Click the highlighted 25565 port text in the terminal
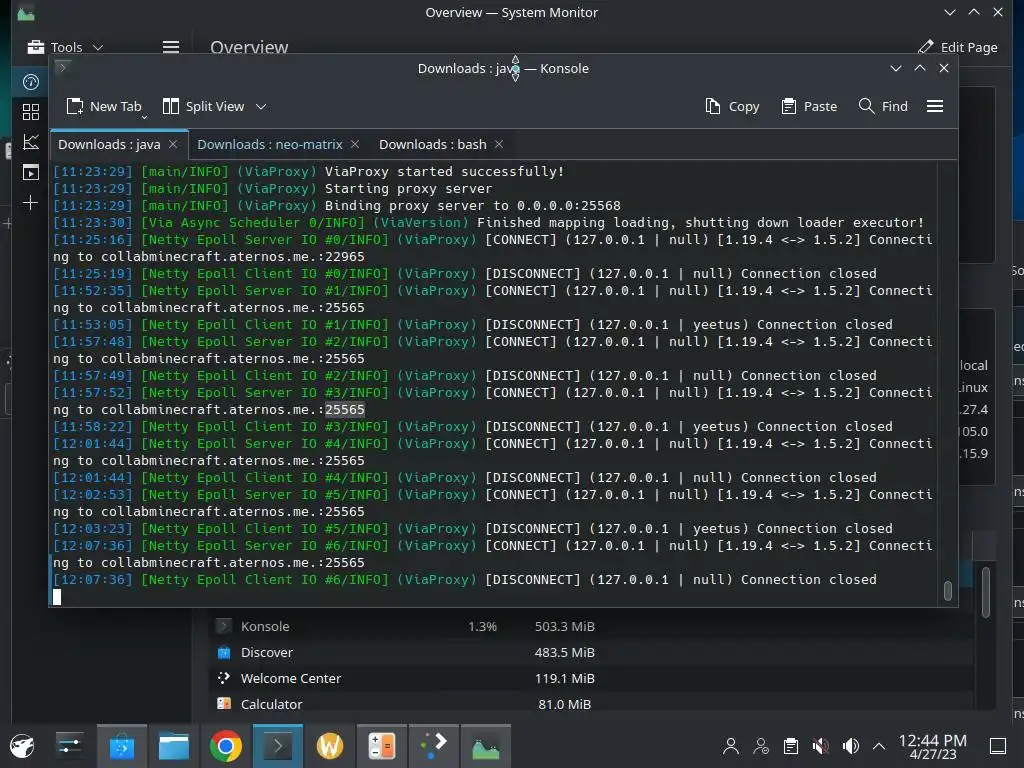This screenshot has width=1024, height=768. tap(345, 409)
